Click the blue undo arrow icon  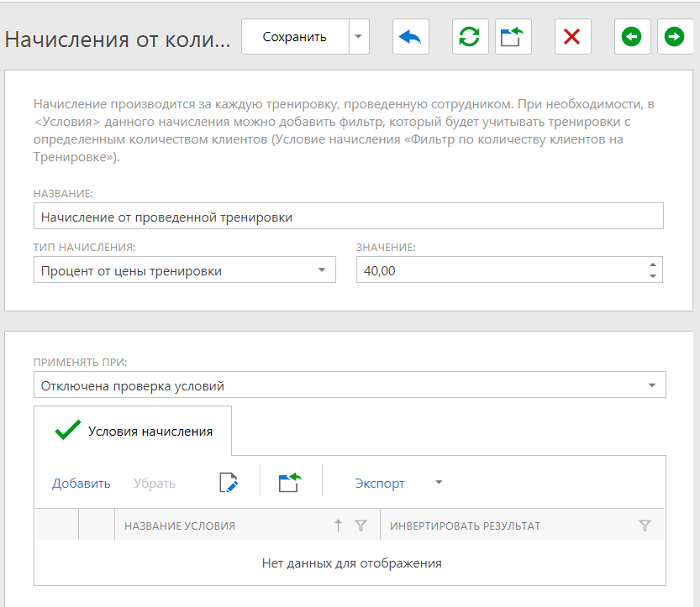tap(410, 37)
